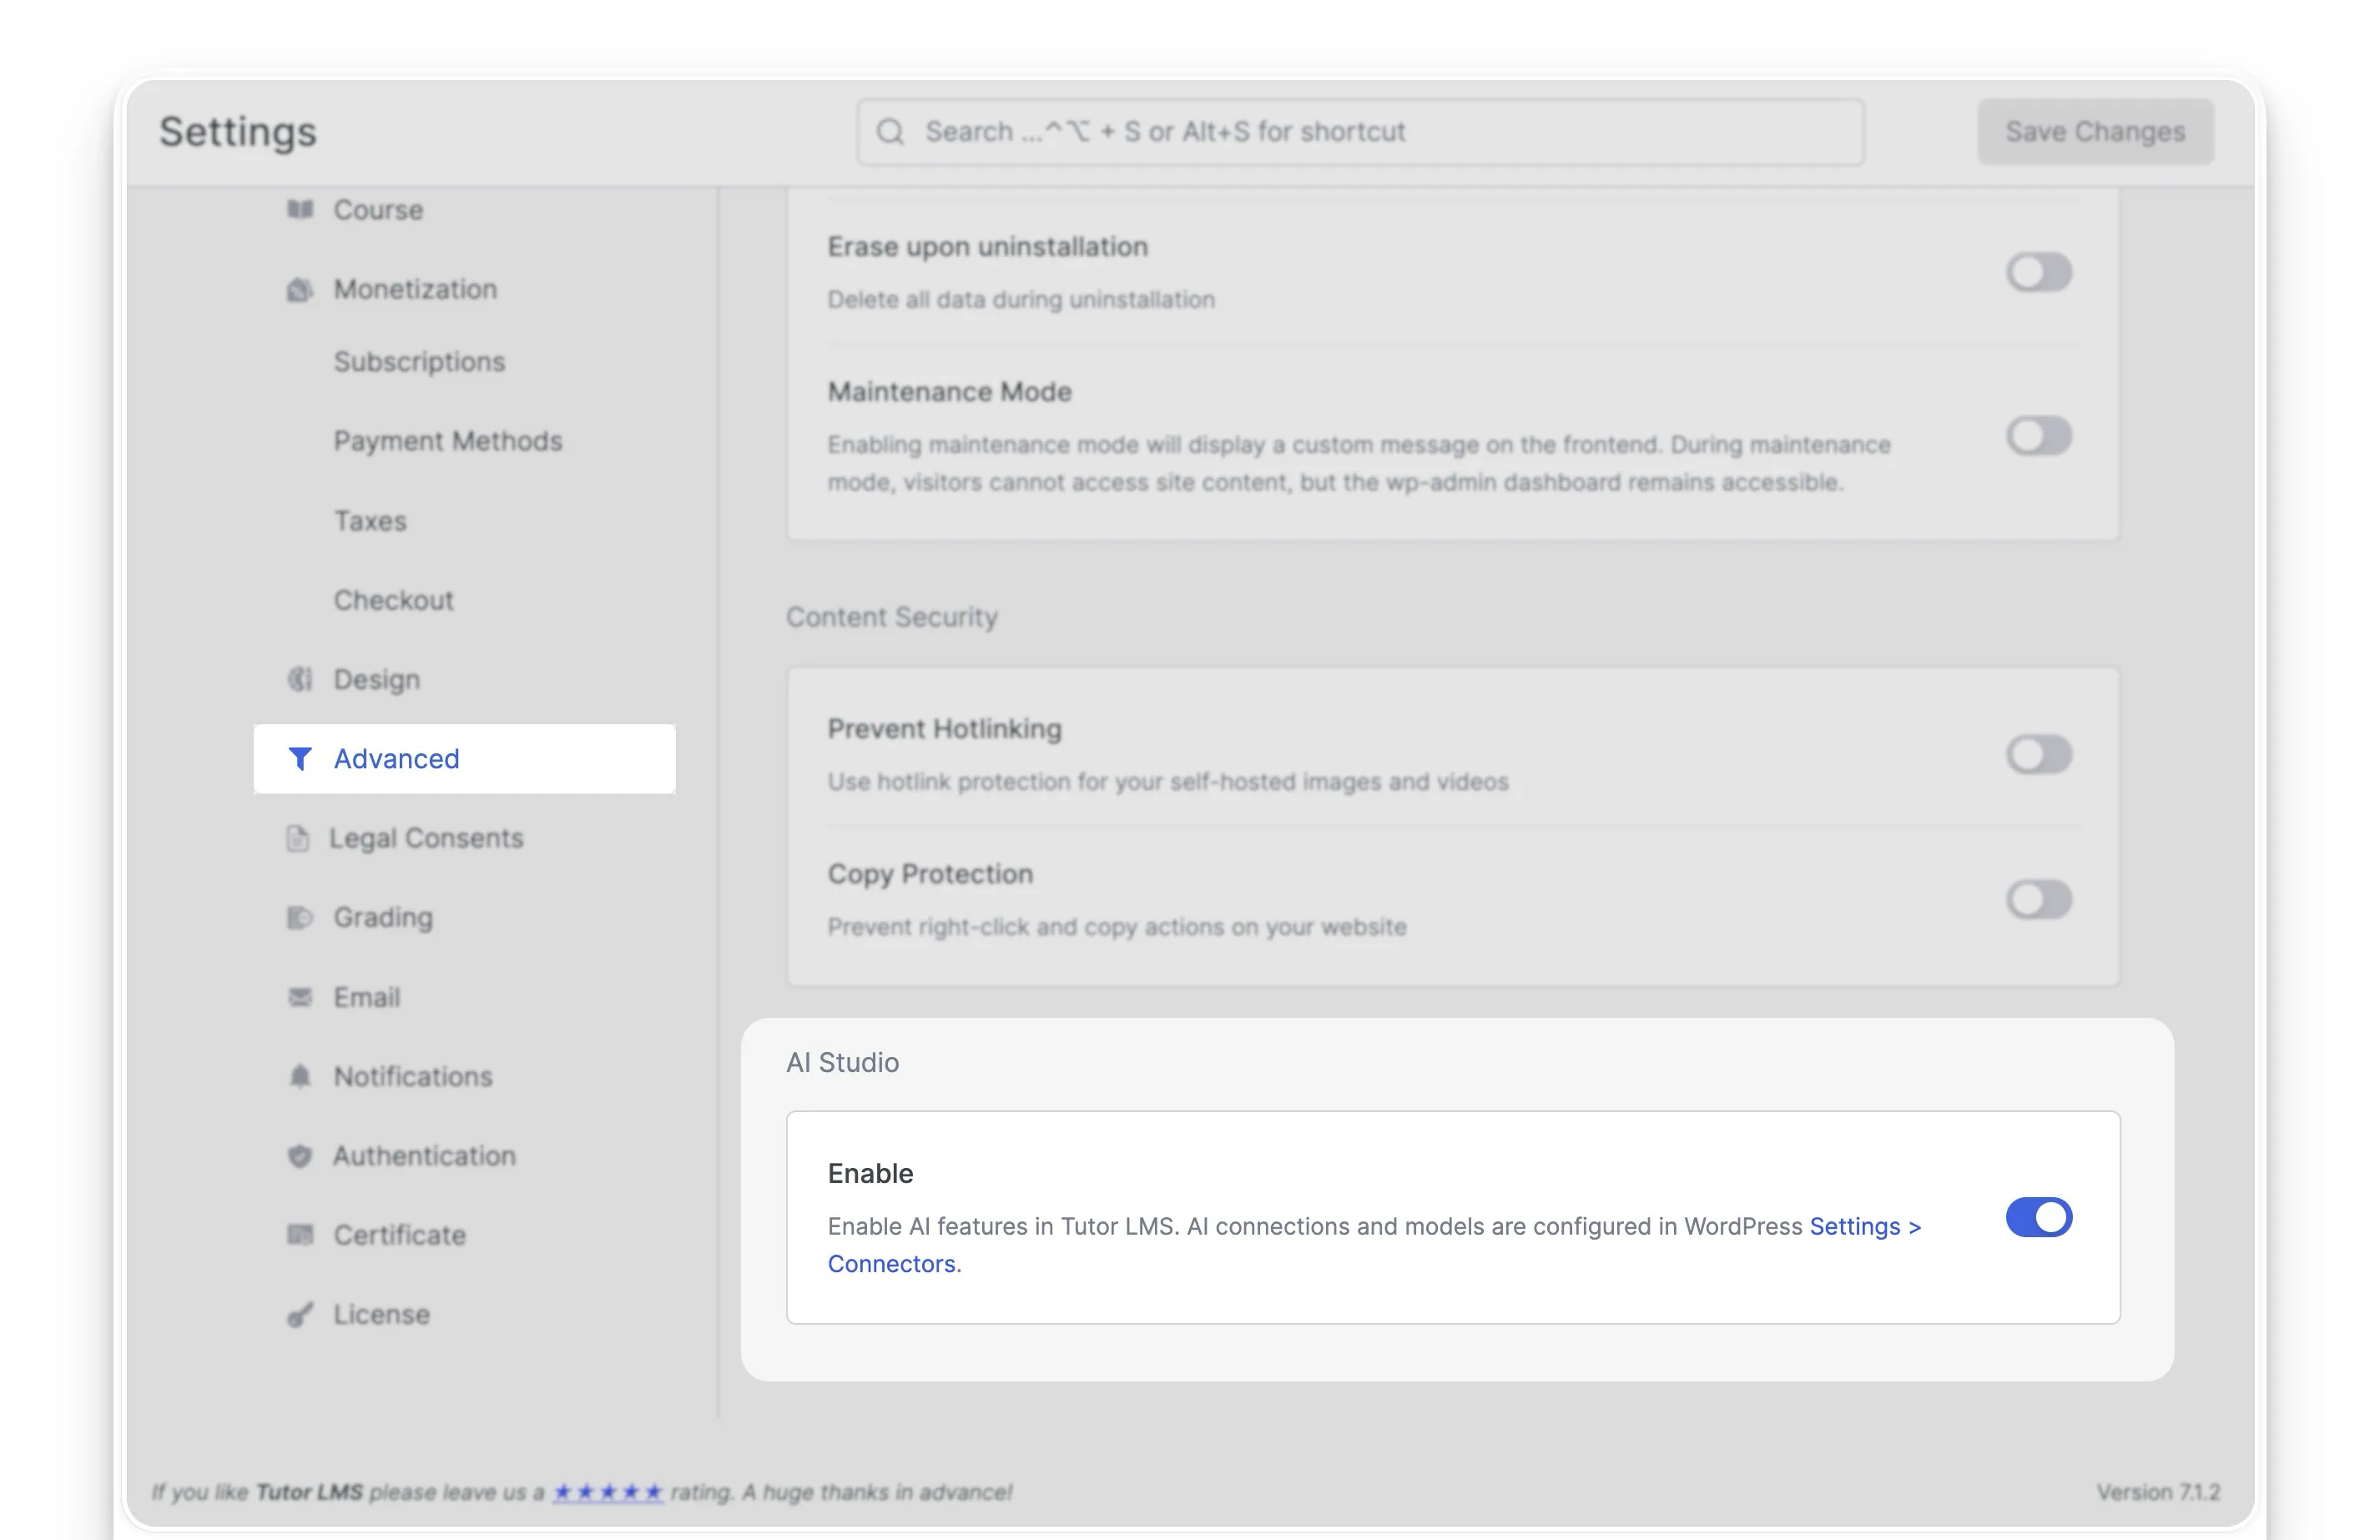Image resolution: width=2380 pixels, height=1540 pixels.
Task: Open the Email settings label
Action: (x=367, y=997)
